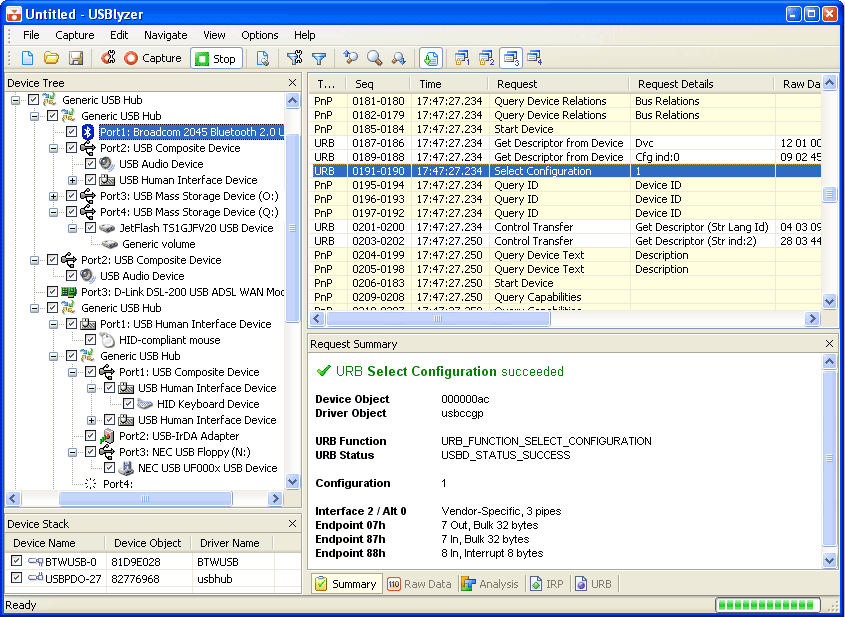This screenshot has width=845, height=617.
Task: Switch to the Raw Data tab
Action: pos(419,584)
